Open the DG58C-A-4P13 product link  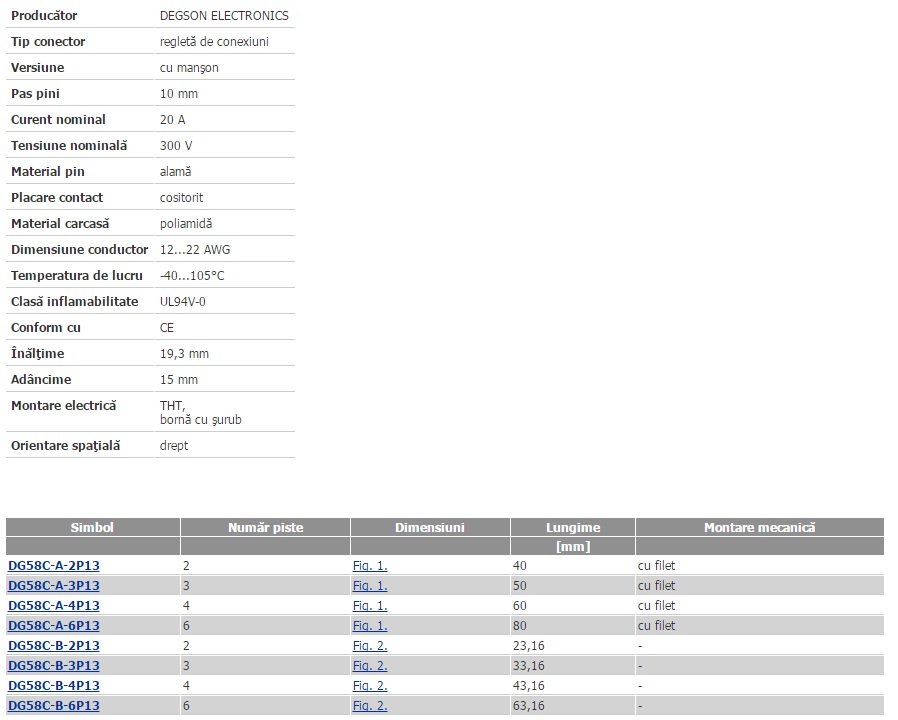pos(54,606)
